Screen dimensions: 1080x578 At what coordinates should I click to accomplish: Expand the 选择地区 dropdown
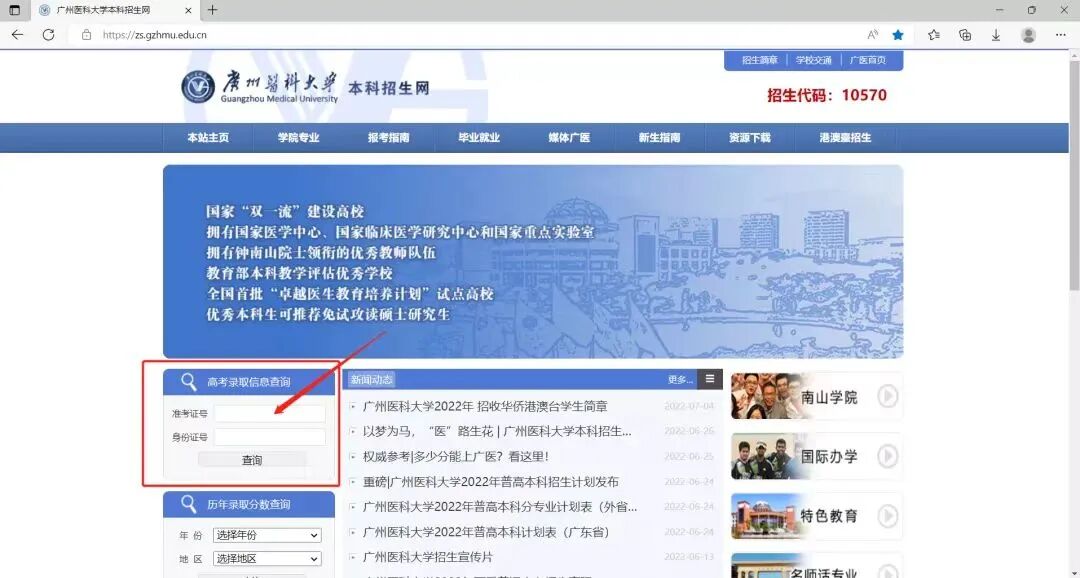pyautogui.click(x=266, y=558)
